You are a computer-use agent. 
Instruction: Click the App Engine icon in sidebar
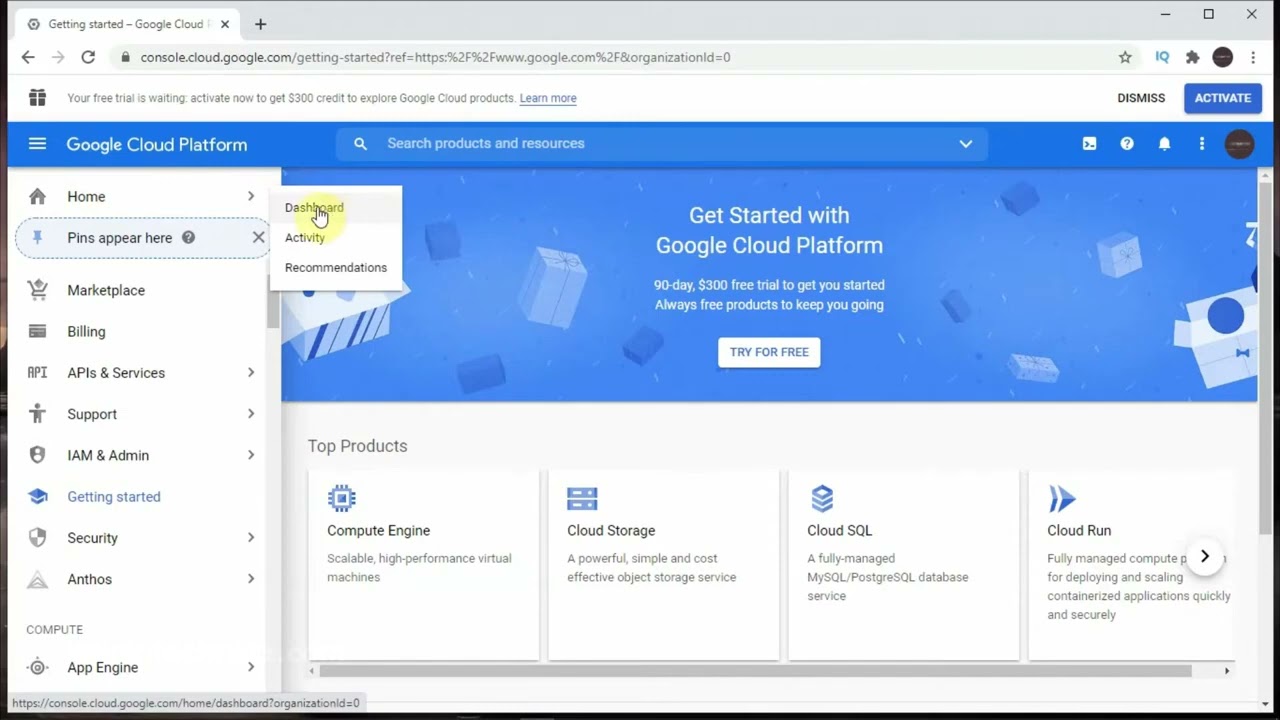pos(37,667)
